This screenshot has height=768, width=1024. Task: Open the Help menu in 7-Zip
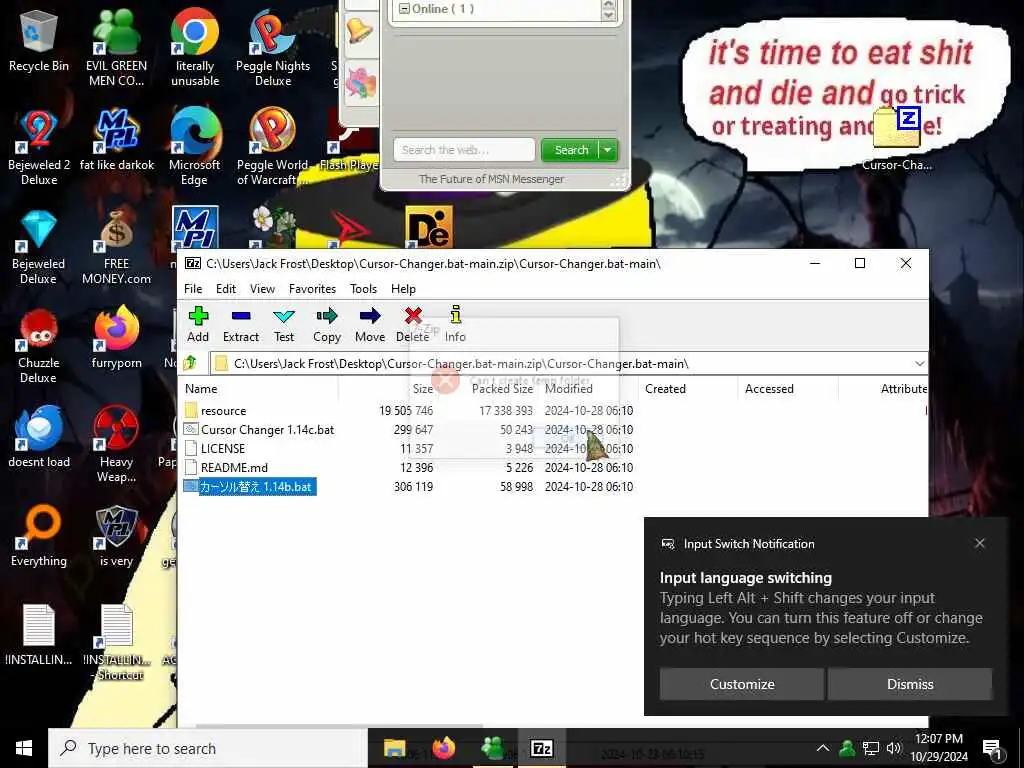(403, 289)
